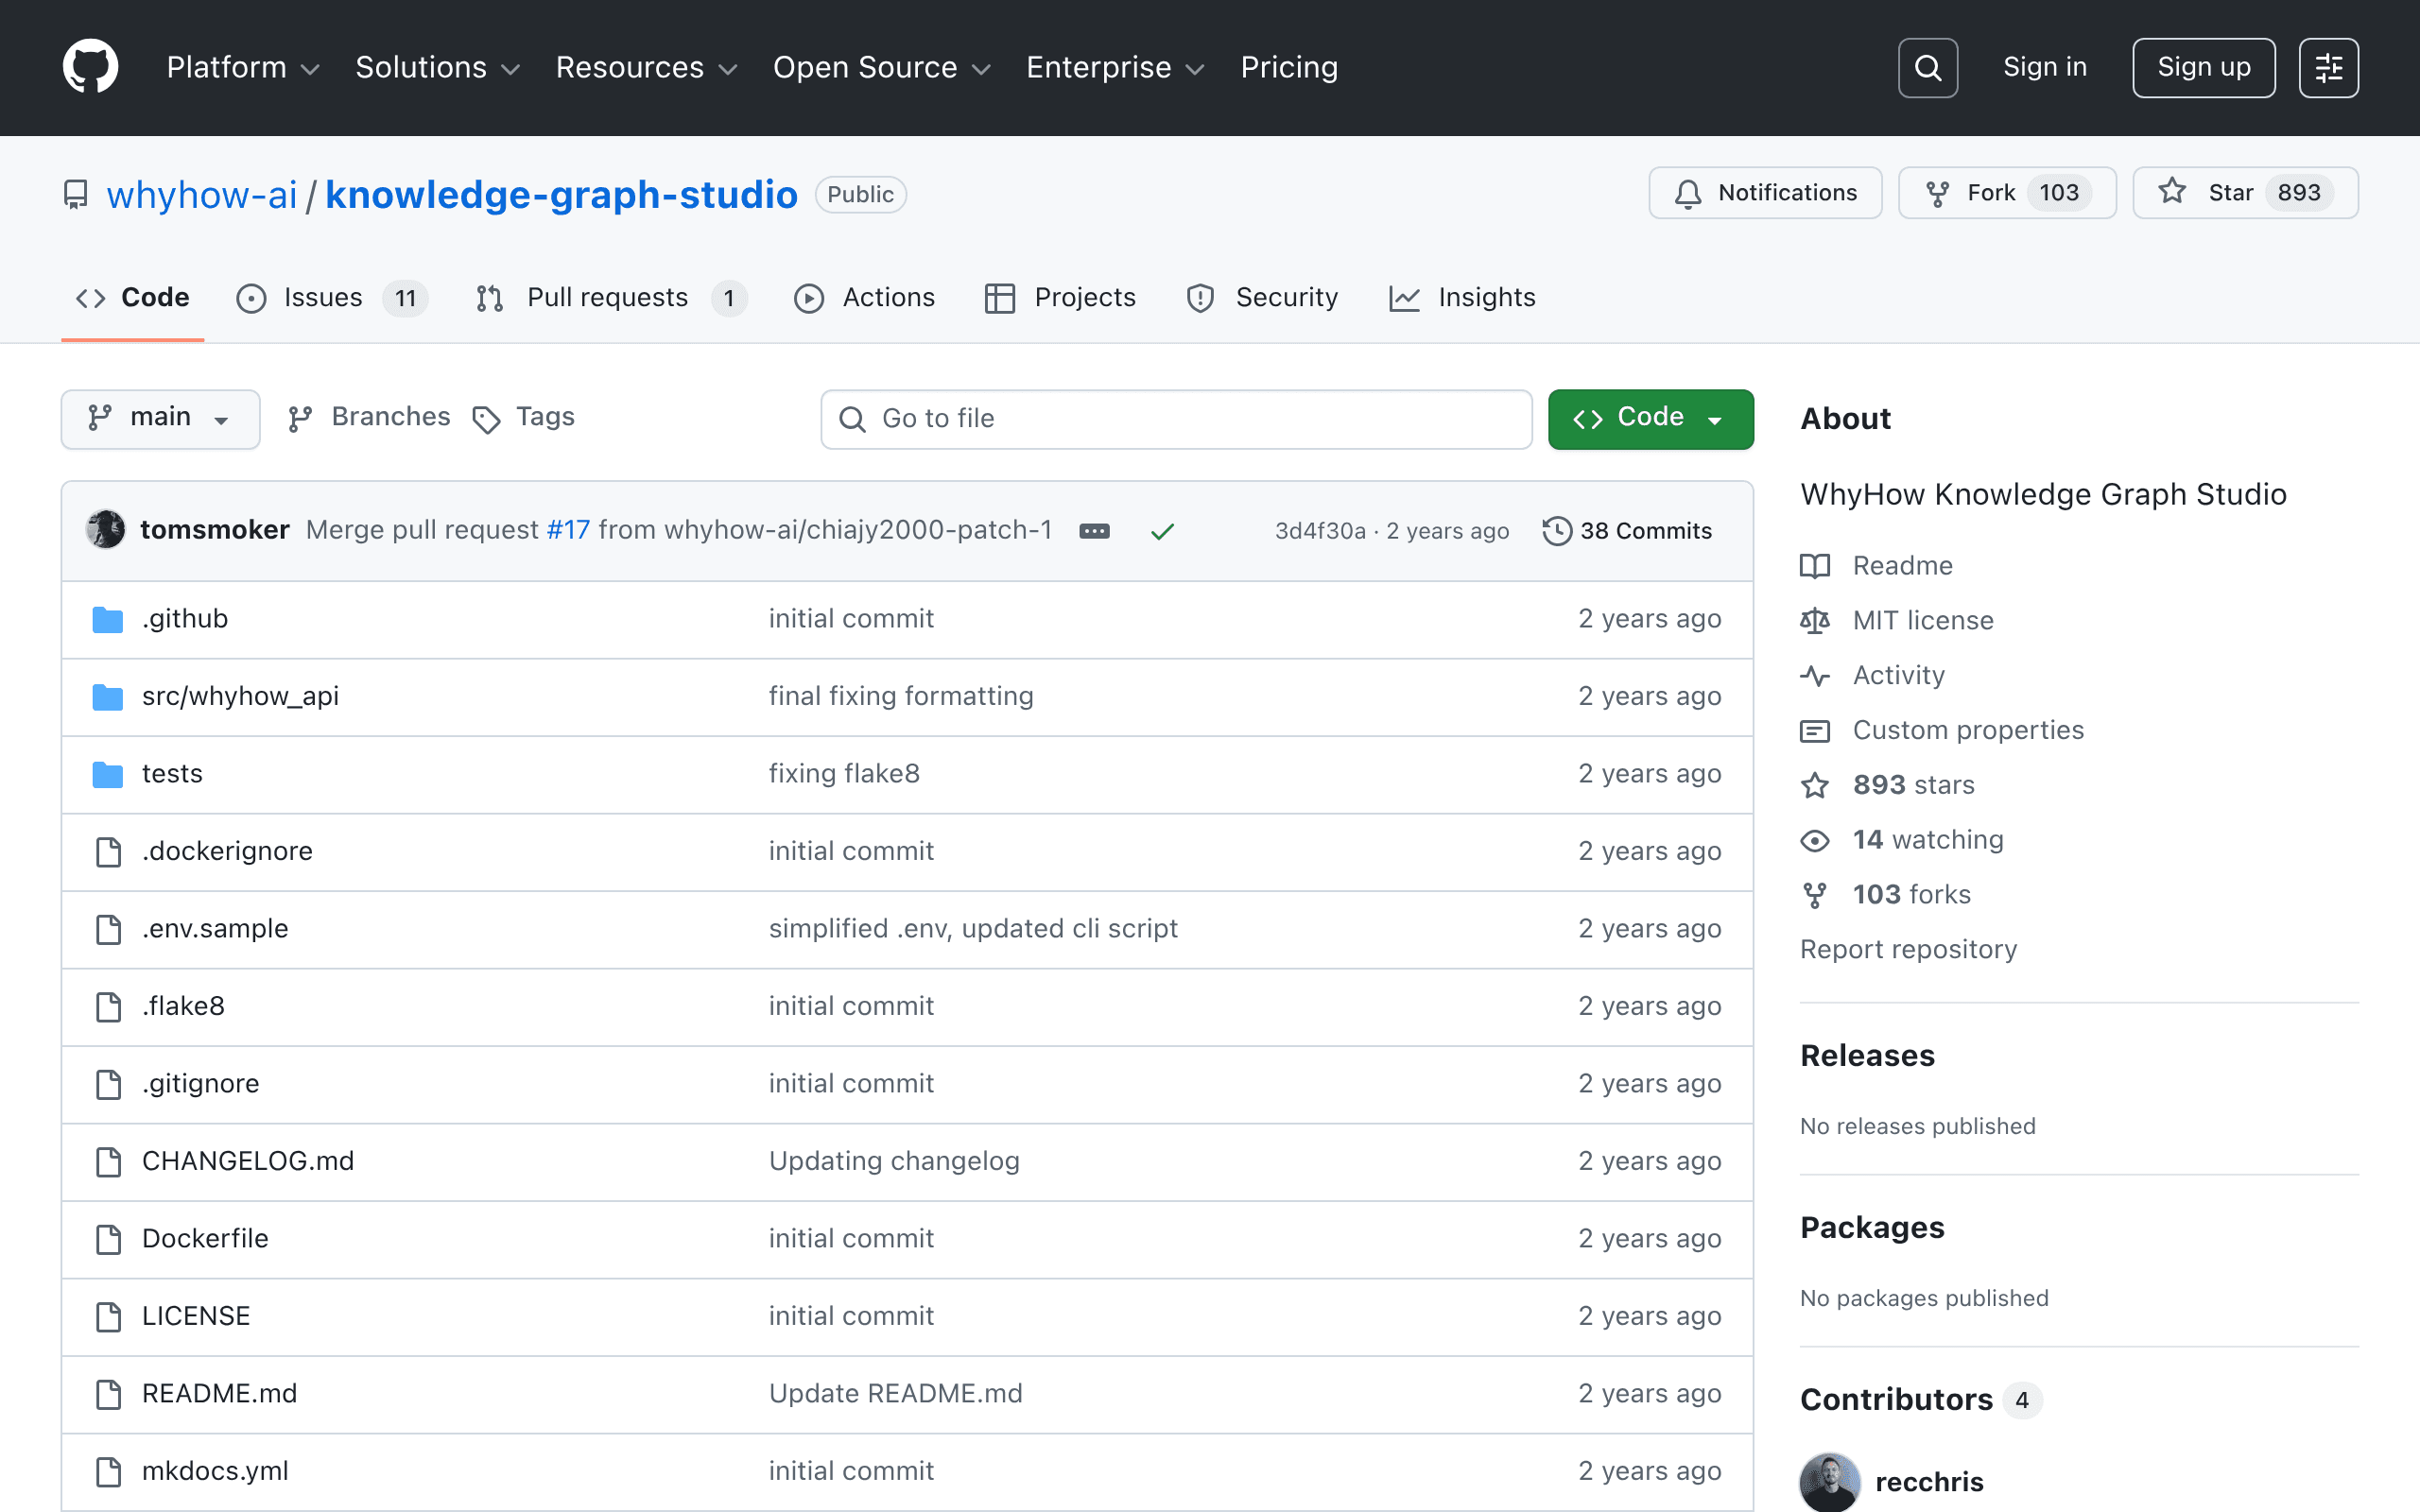This screenshot has height=1512, width=2420.
Task: Click the tag icon next to Tags
Action: [486, 419]
